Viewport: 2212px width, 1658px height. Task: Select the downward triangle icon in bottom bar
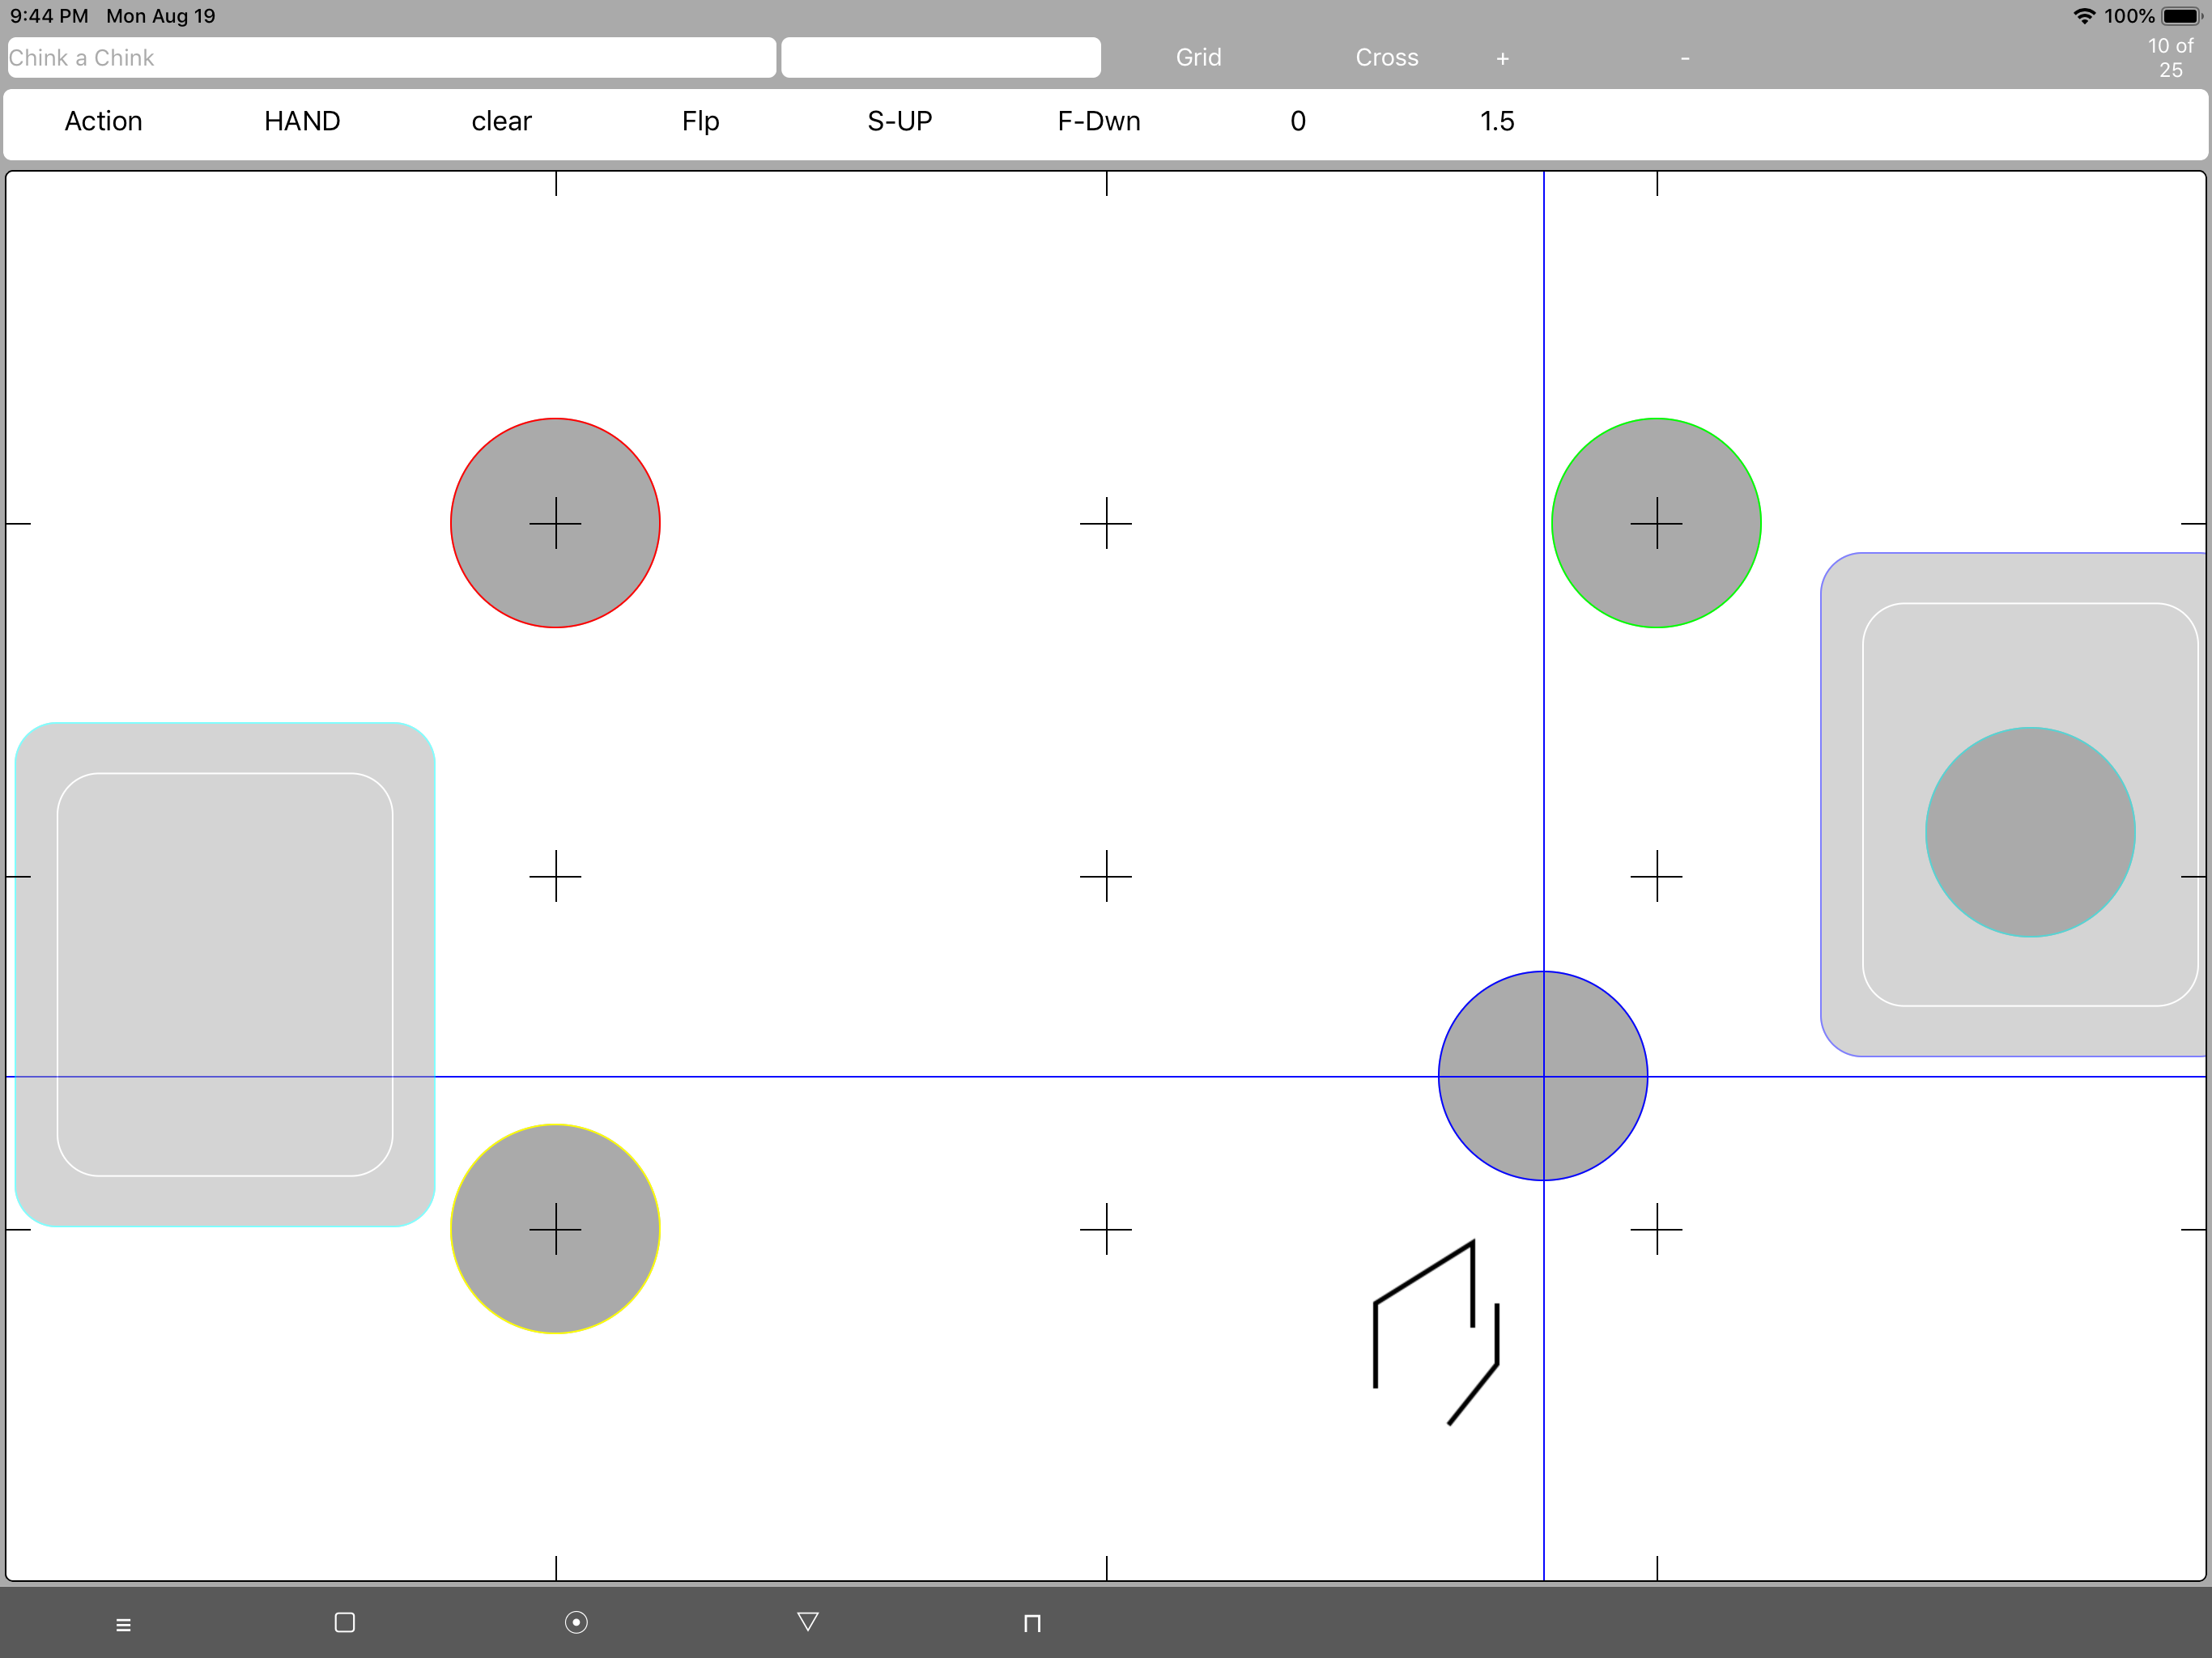808,1621
